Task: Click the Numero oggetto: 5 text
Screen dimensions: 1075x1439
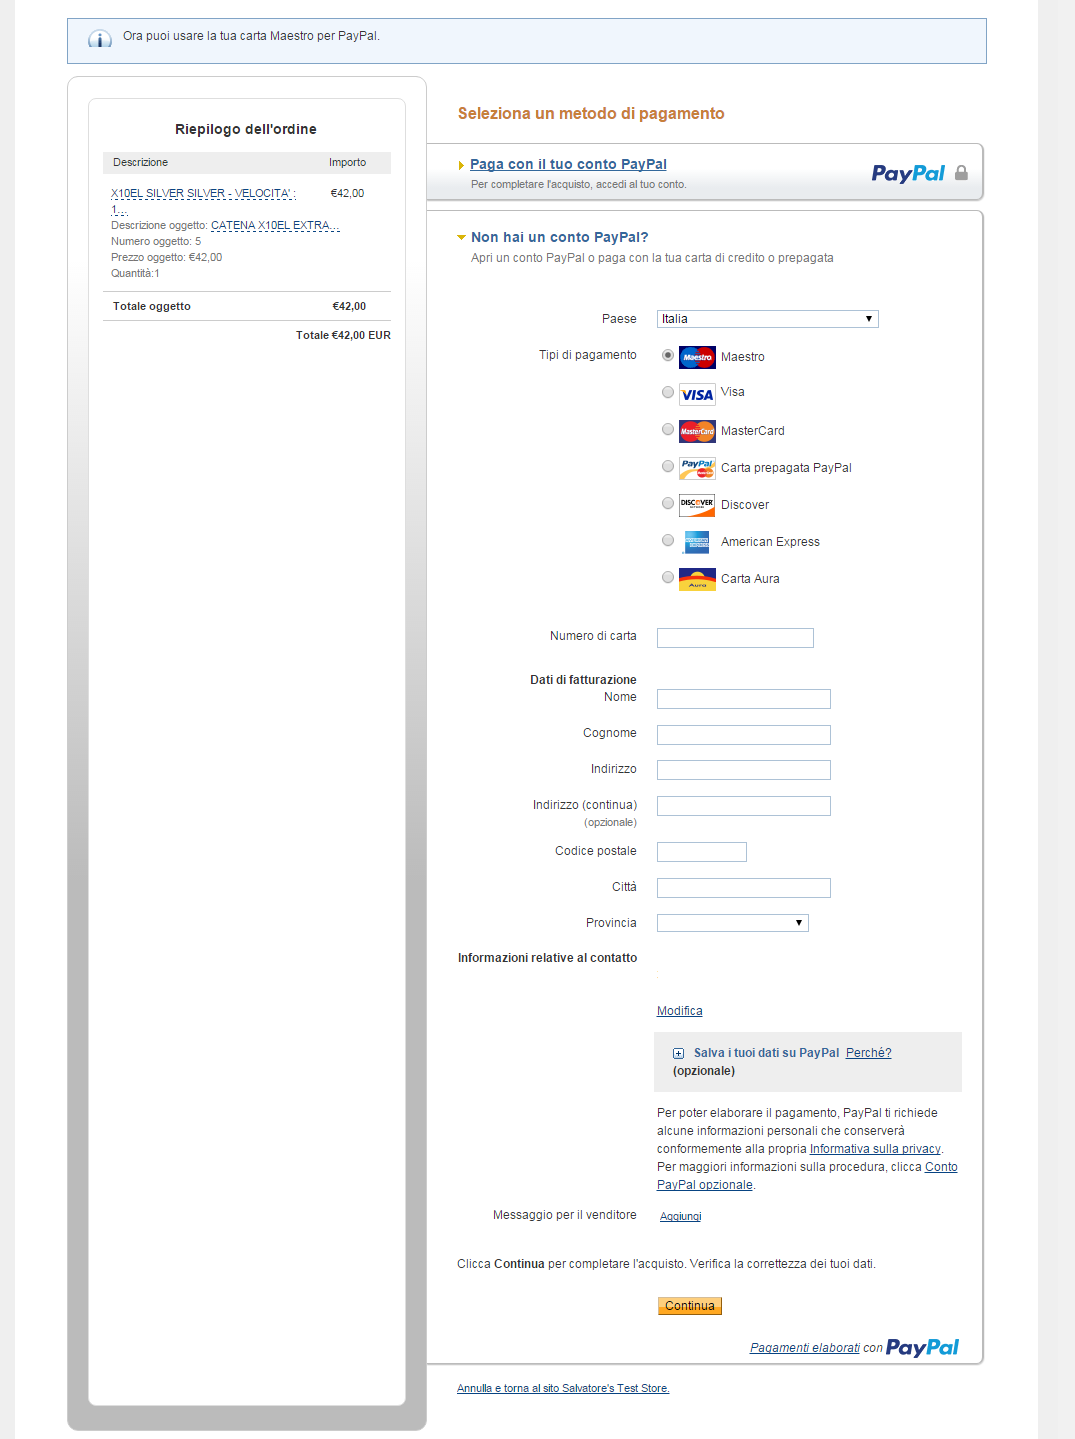Action: (156, 241)
